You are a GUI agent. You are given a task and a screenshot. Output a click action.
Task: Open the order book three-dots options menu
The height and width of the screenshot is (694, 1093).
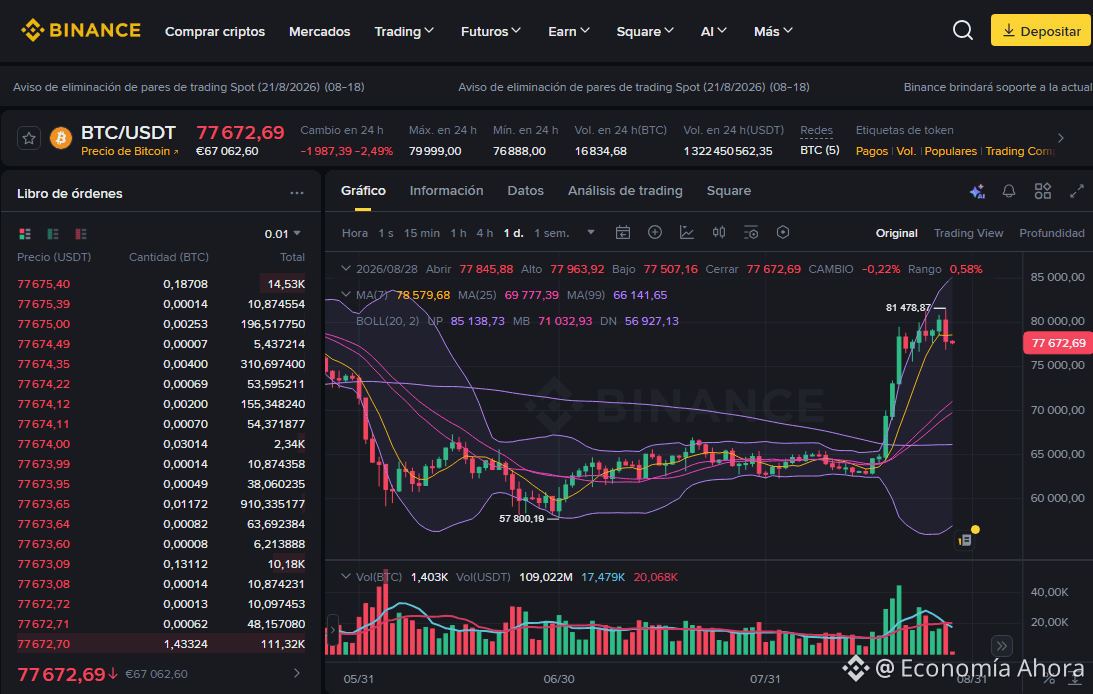(297, 193)
